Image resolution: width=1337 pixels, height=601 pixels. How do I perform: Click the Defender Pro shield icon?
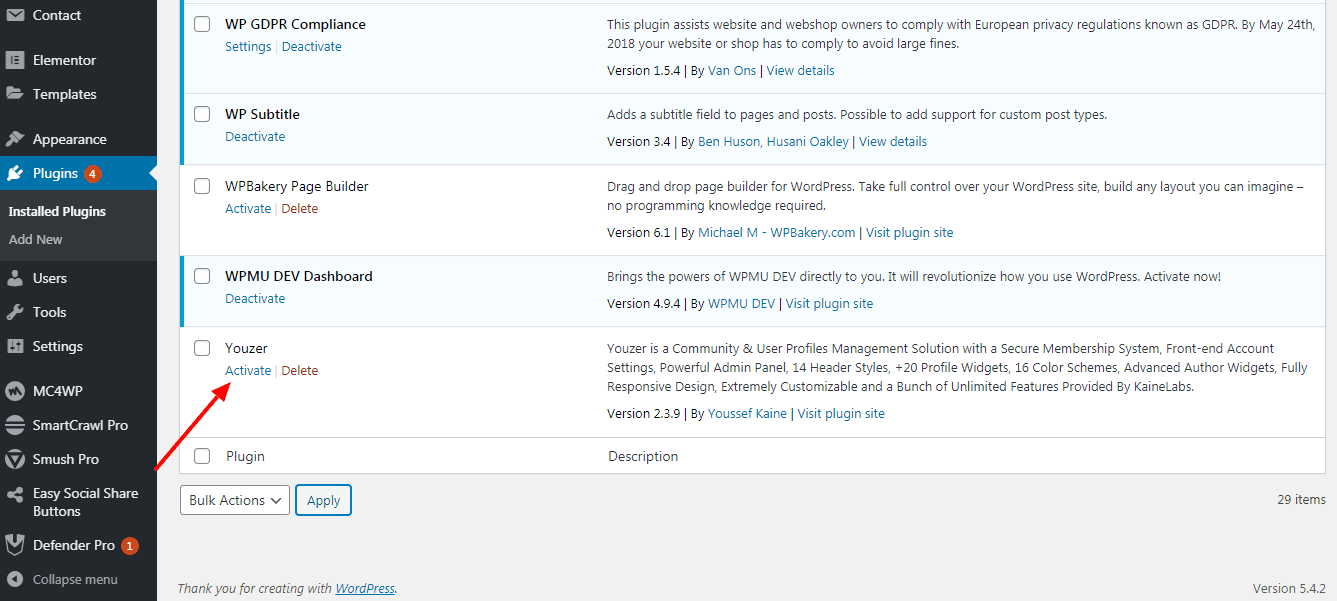(15, 545)
